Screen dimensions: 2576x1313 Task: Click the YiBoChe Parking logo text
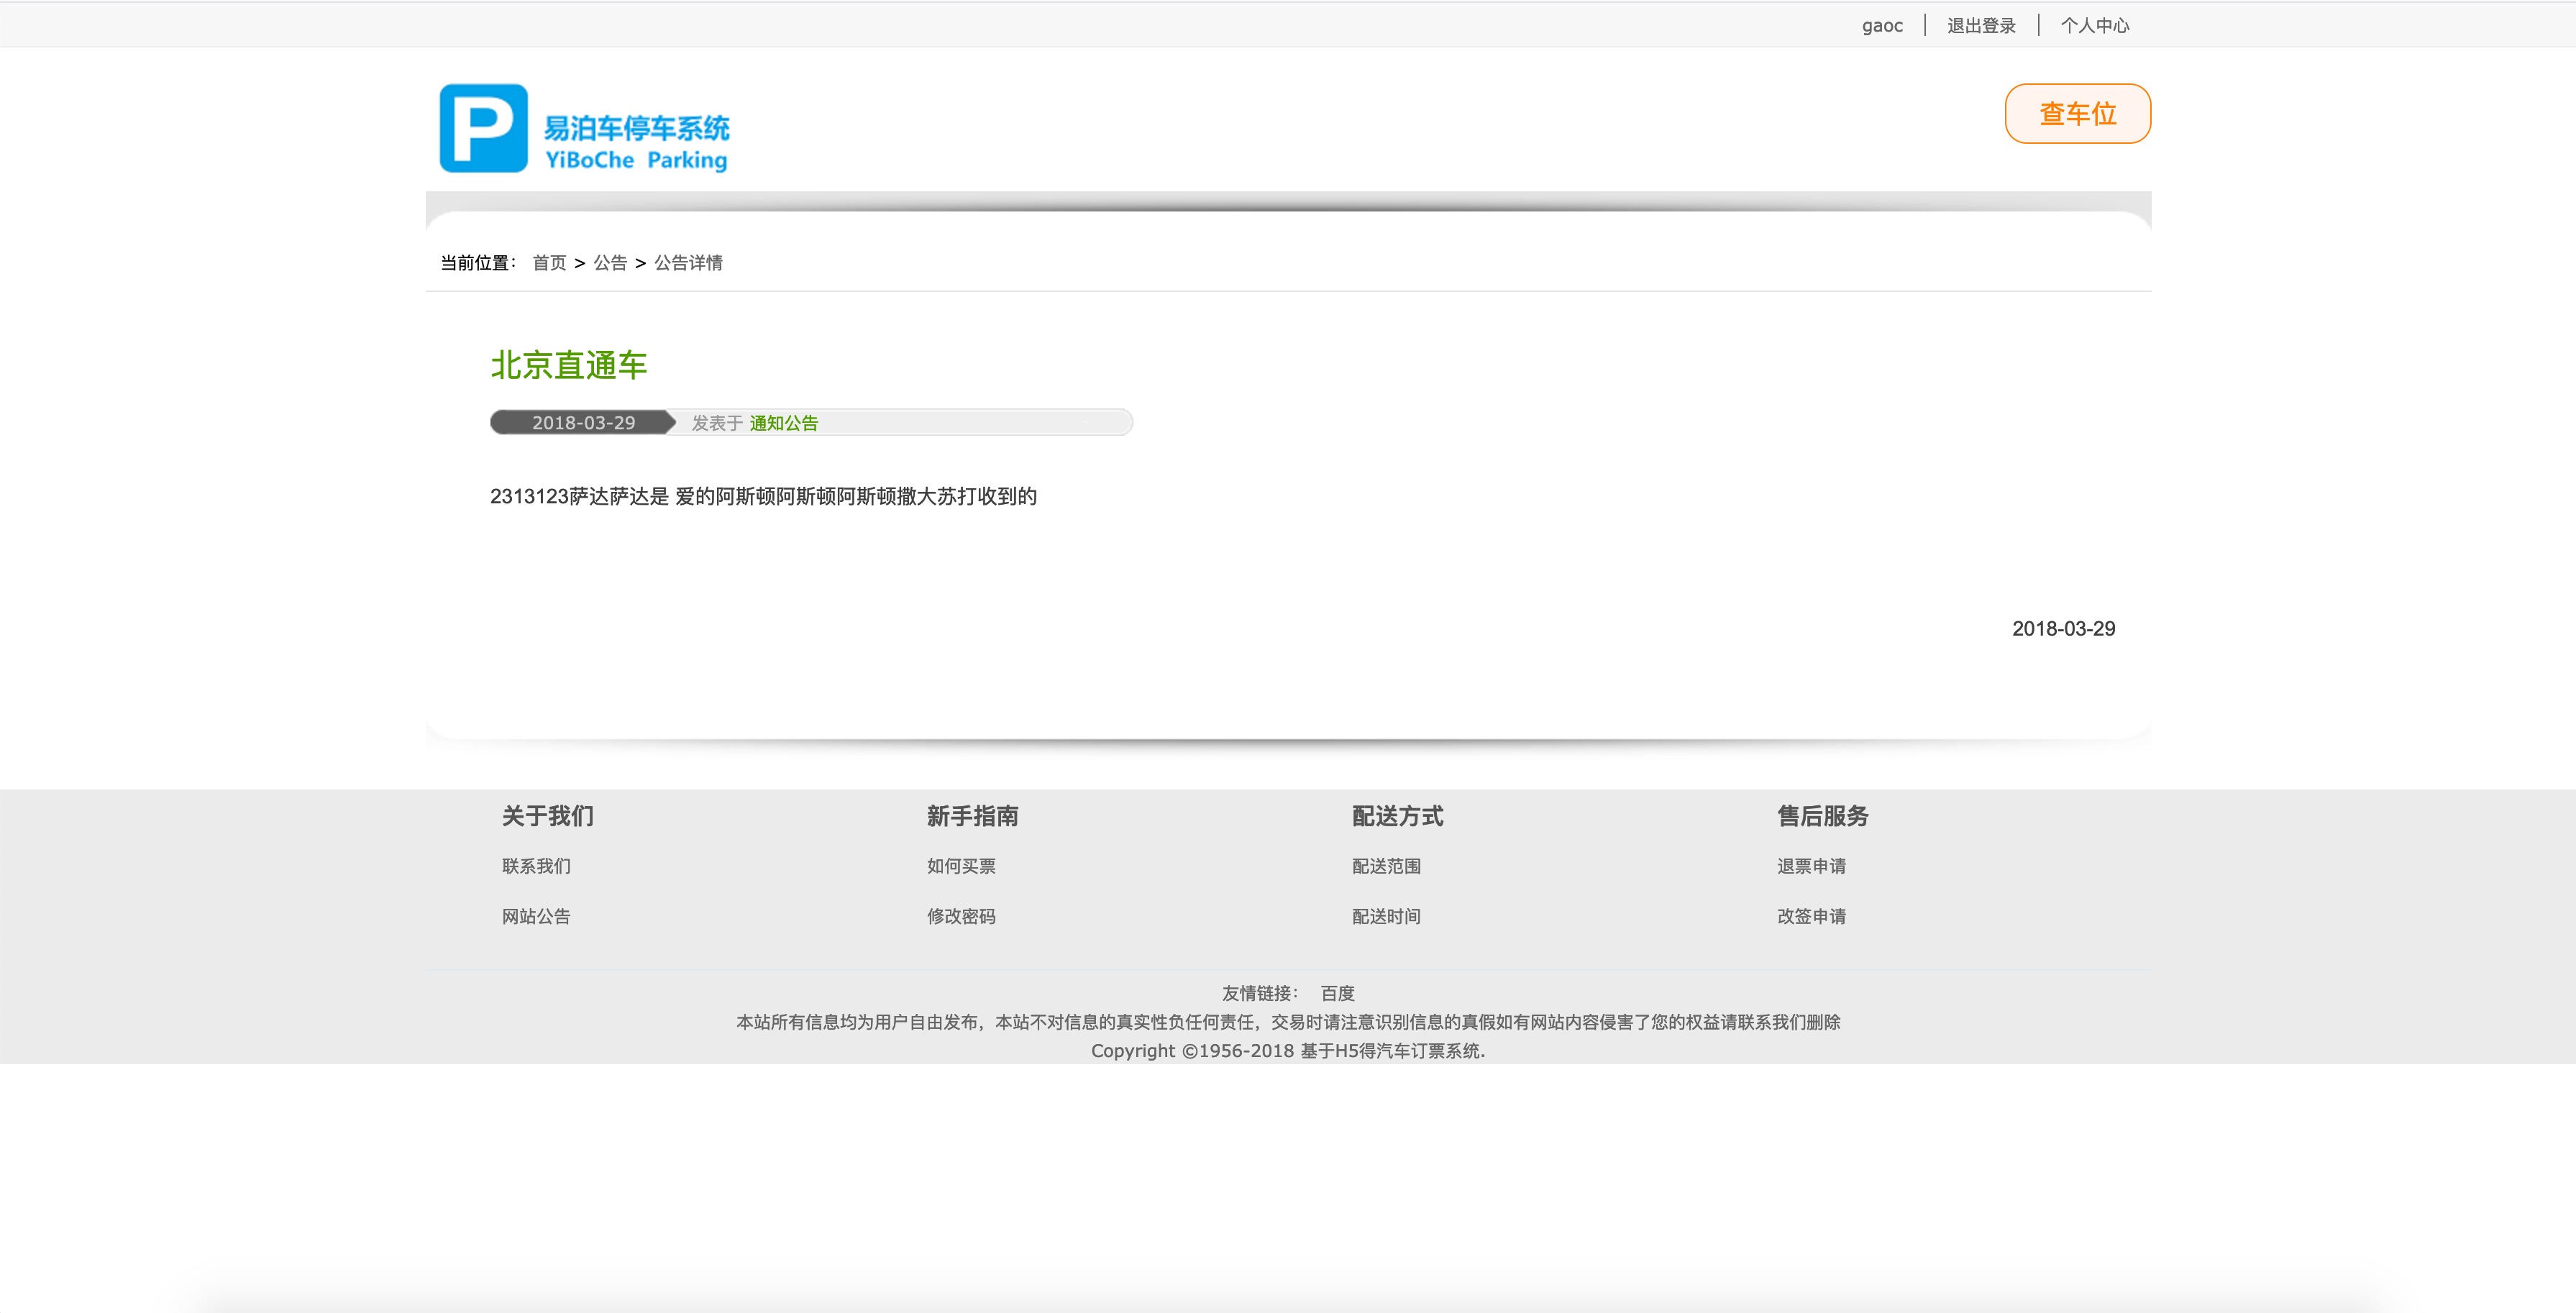(x=636, y=160)
